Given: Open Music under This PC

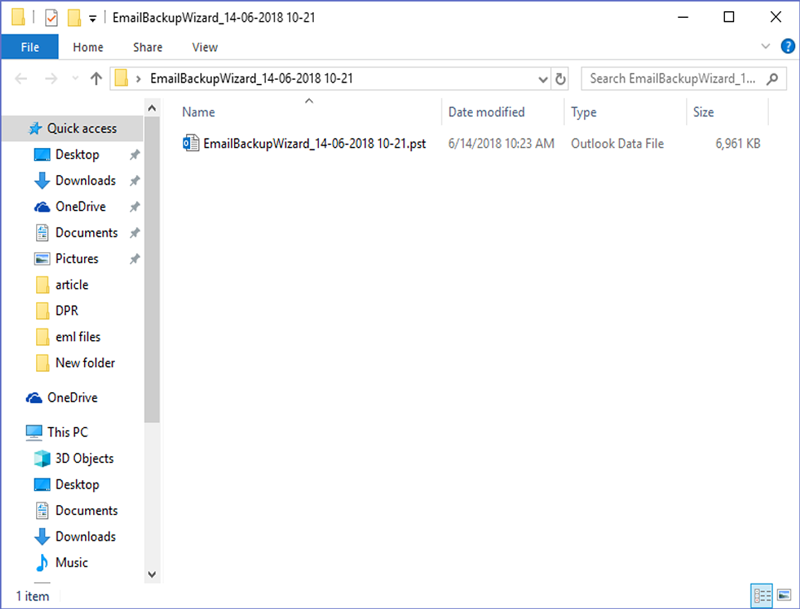Looking at the screenshot, I should pyautogui.click(x=71, y=562).
